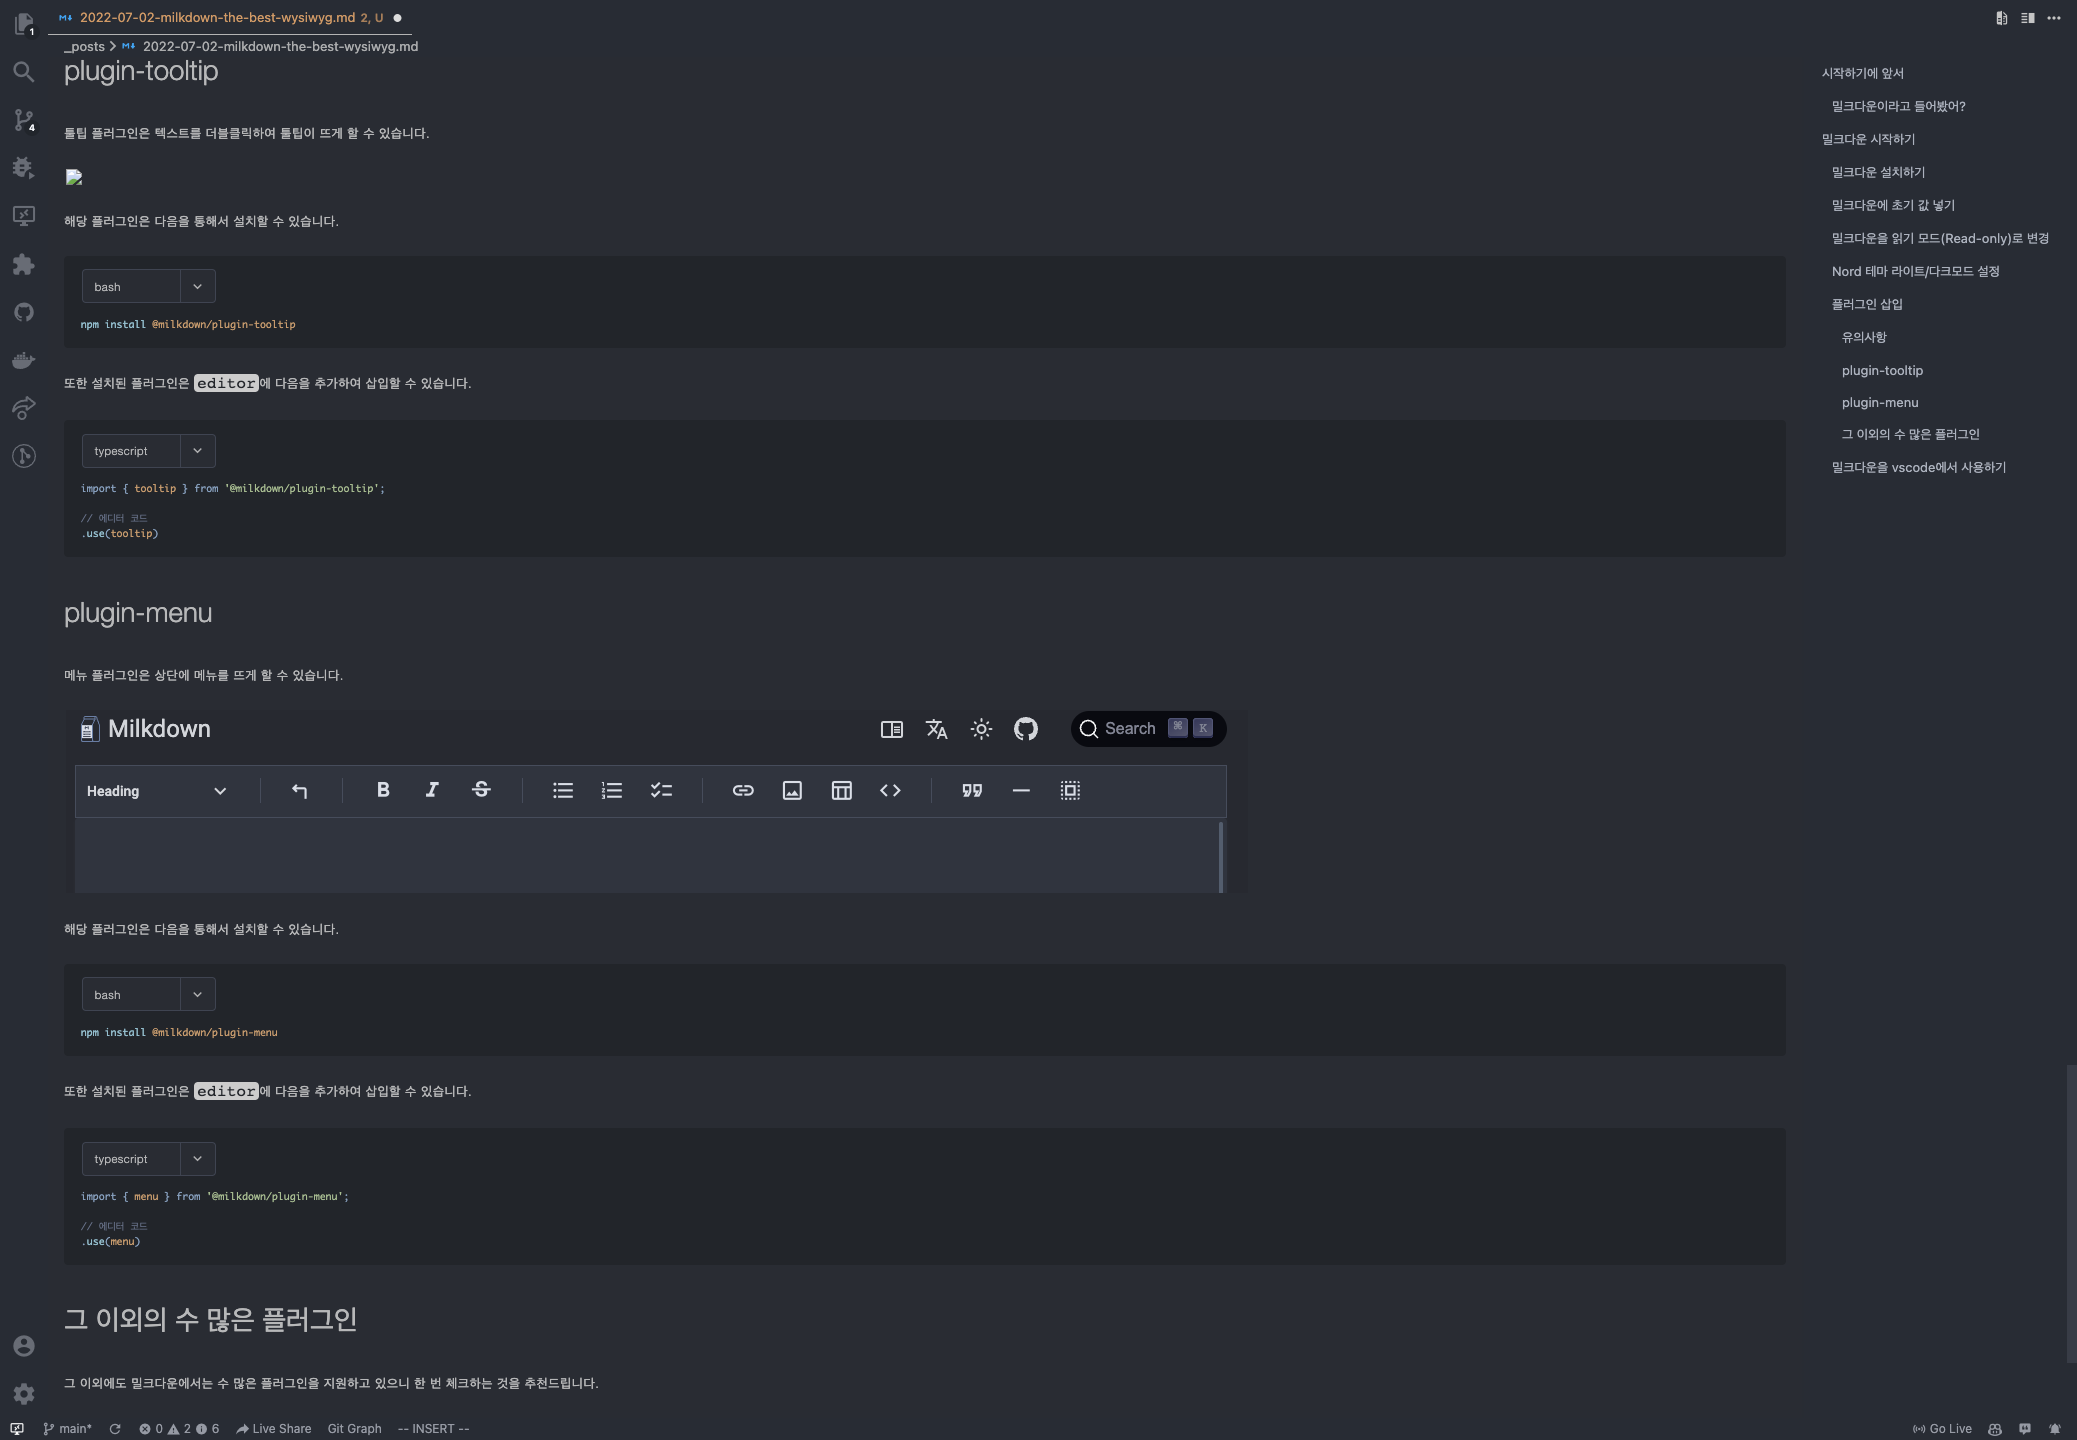Open the Accounts icon
The height and width of the screenshot is (1440, 2077).
[x=24, y=1346]
